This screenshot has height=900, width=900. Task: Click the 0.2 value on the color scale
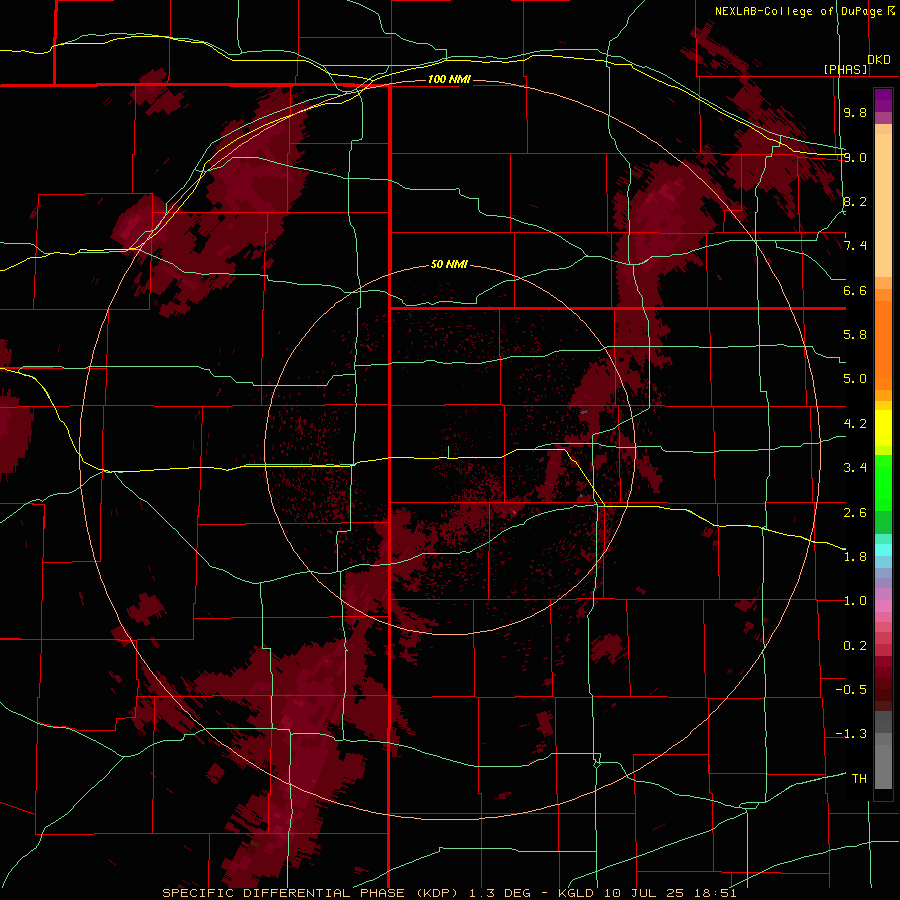(855, 646)
